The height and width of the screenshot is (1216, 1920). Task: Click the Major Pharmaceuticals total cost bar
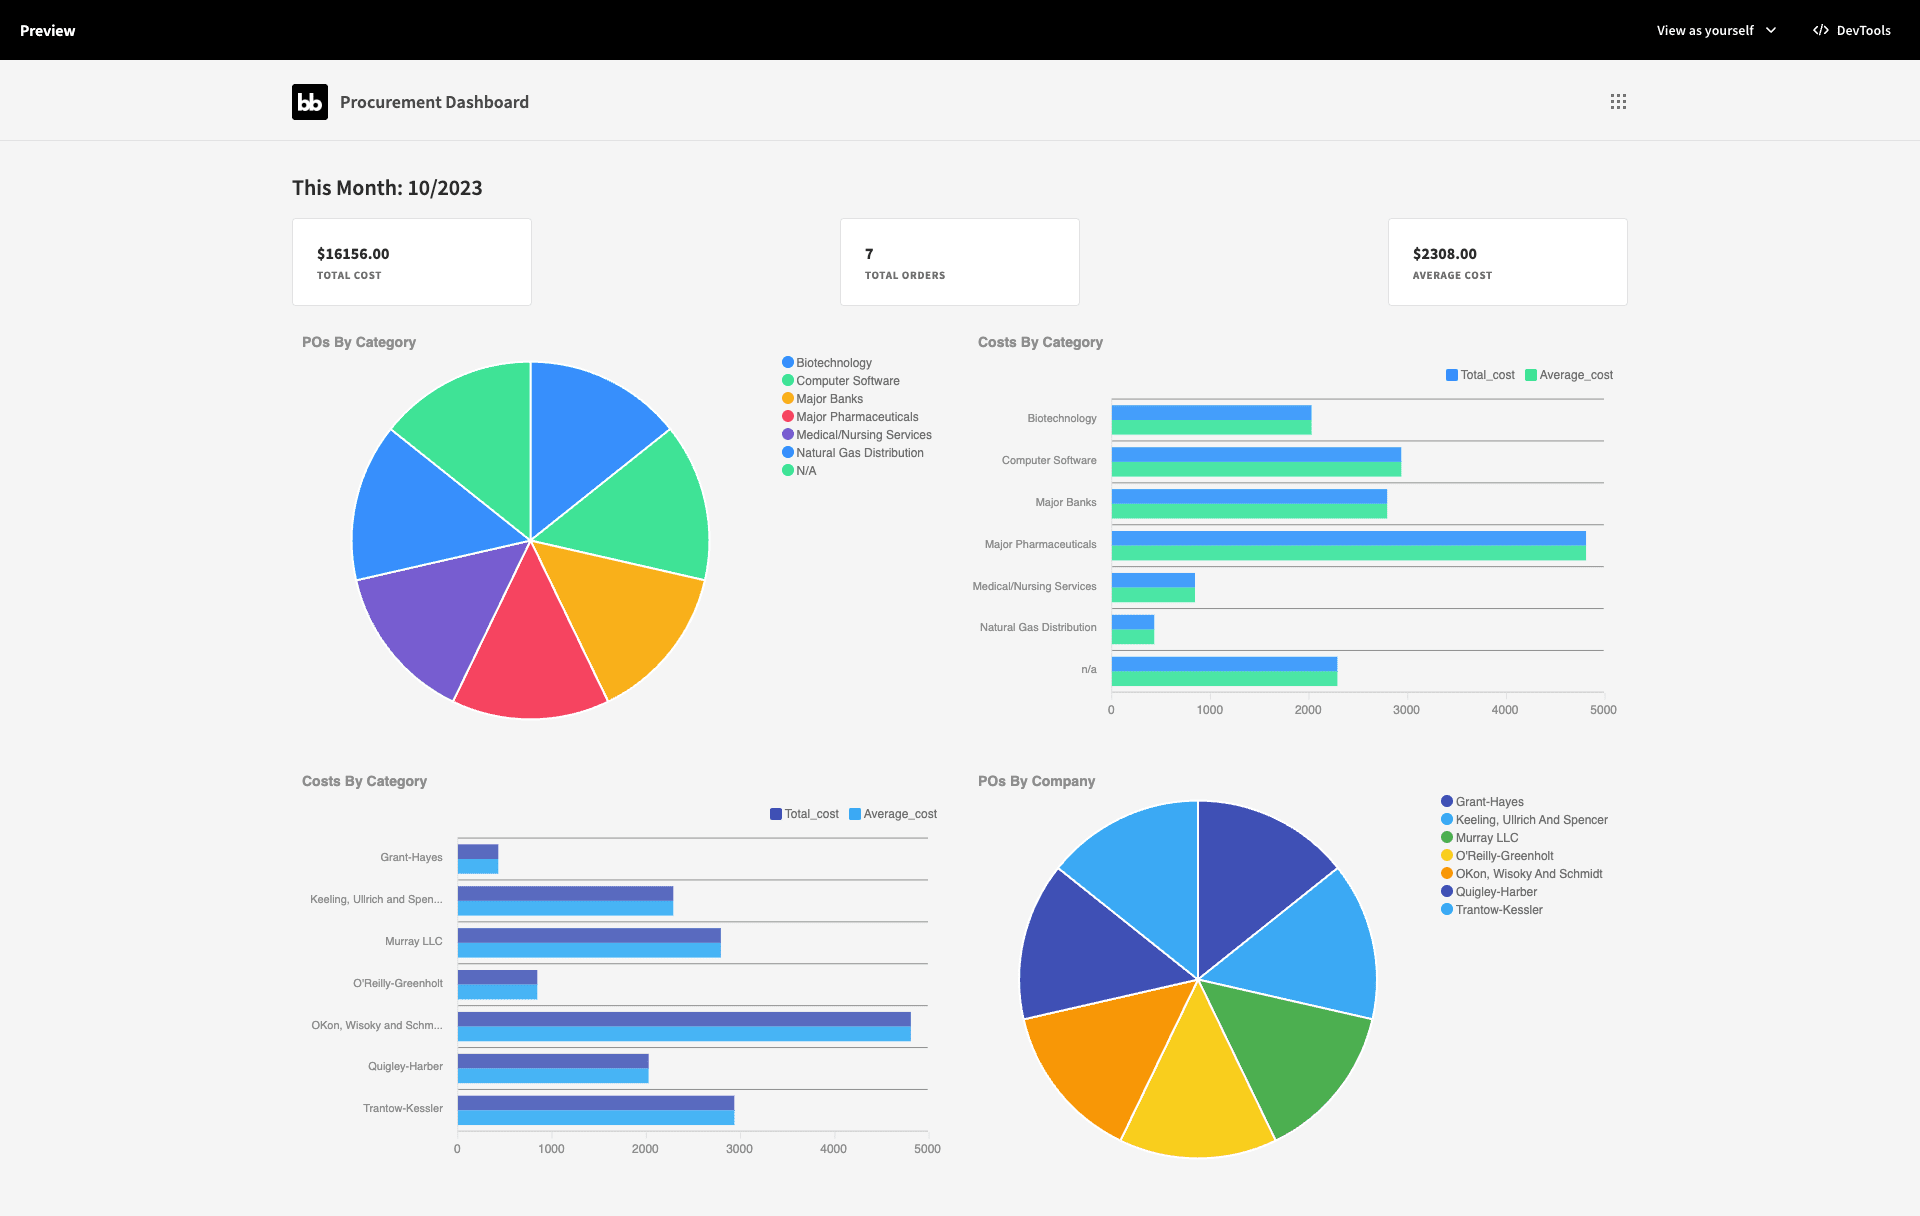pos(1348,538)
